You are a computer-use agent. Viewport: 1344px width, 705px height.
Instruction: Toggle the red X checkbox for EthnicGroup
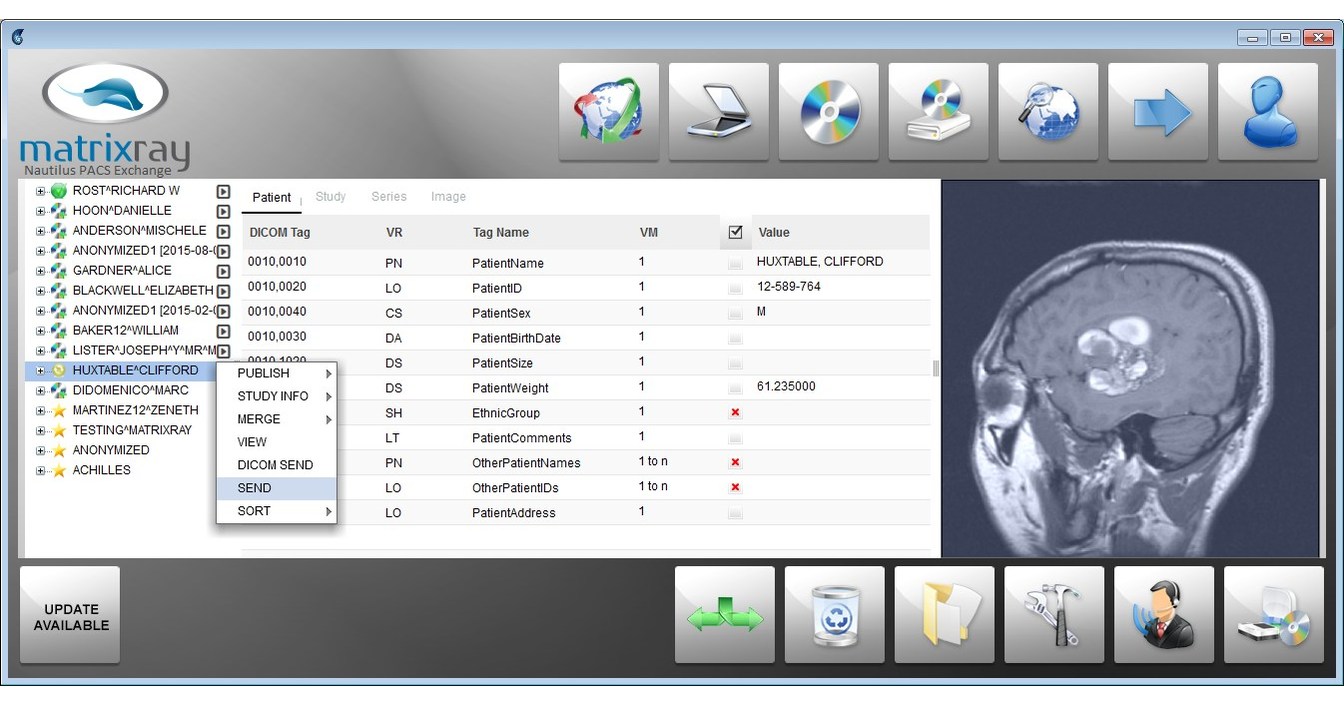pos(735,412)
